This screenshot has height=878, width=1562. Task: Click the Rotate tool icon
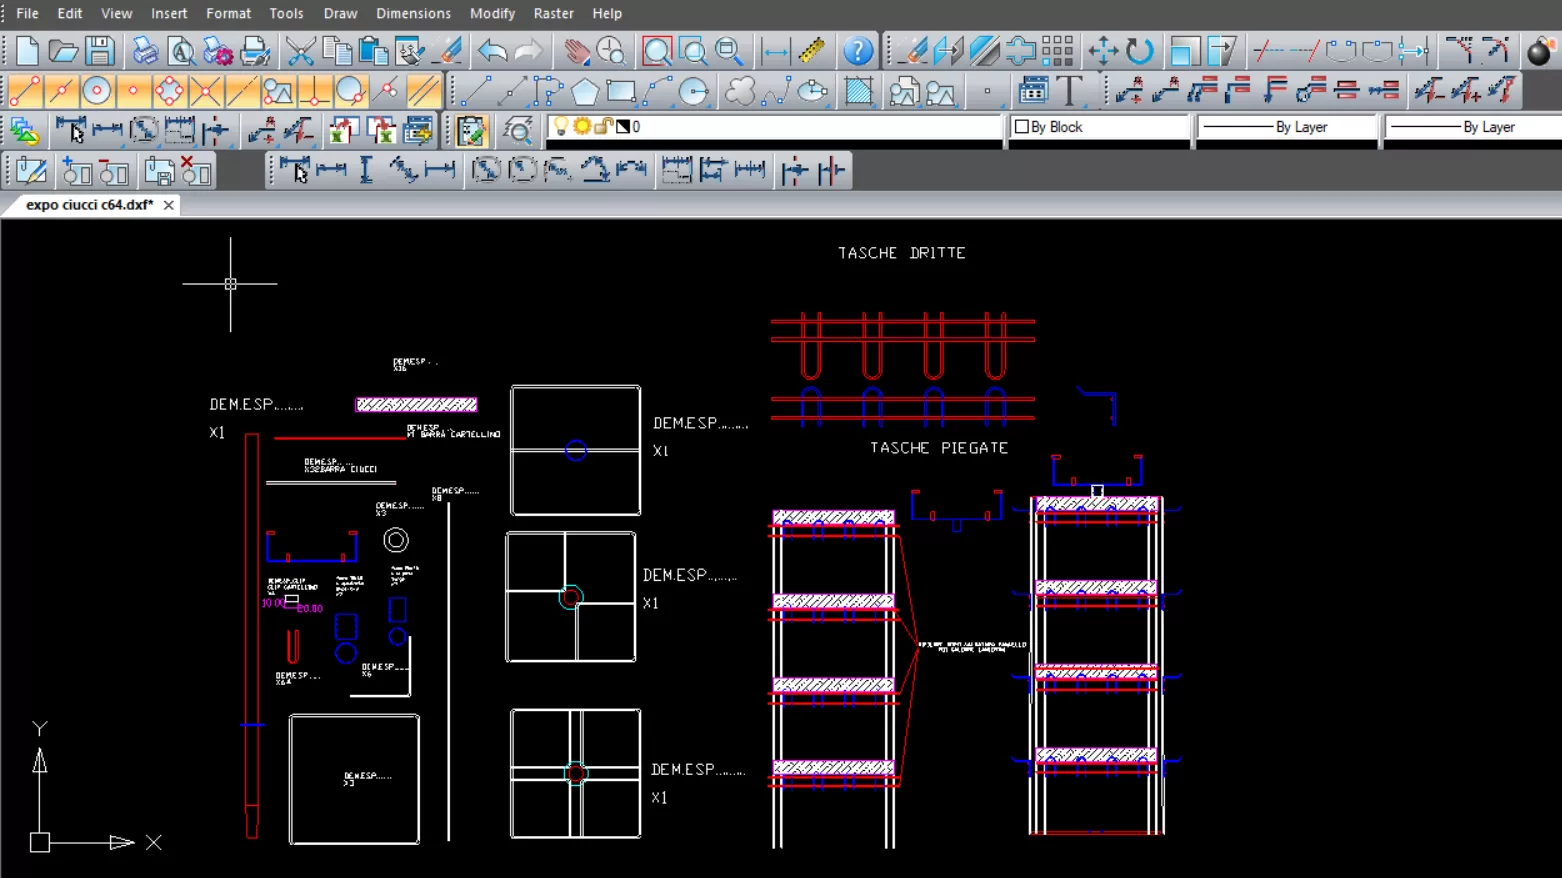click(1140, 50)
